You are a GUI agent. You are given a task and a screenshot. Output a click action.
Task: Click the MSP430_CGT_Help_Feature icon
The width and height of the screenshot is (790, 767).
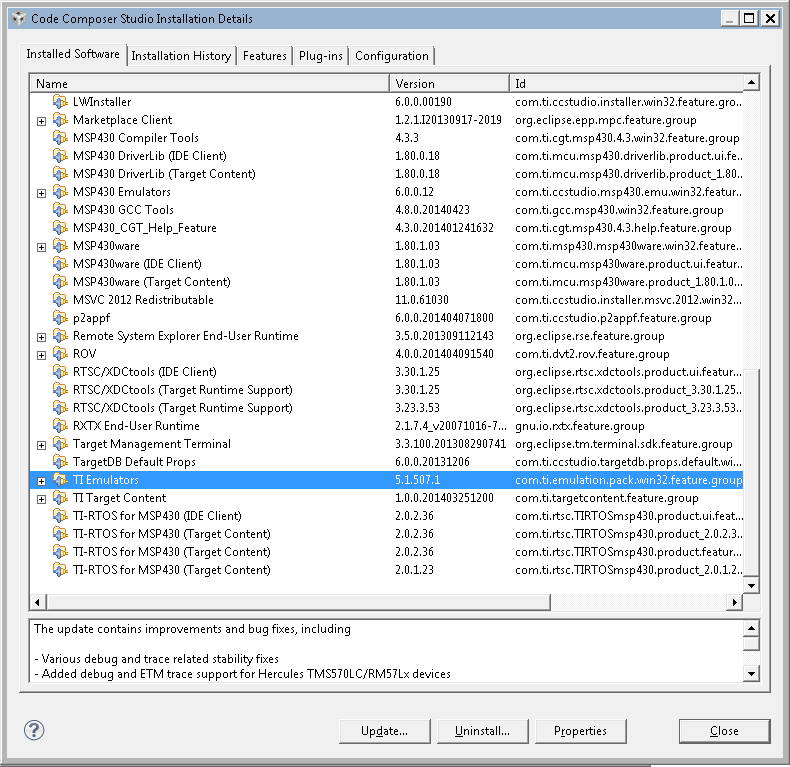[x=60, y=228]
